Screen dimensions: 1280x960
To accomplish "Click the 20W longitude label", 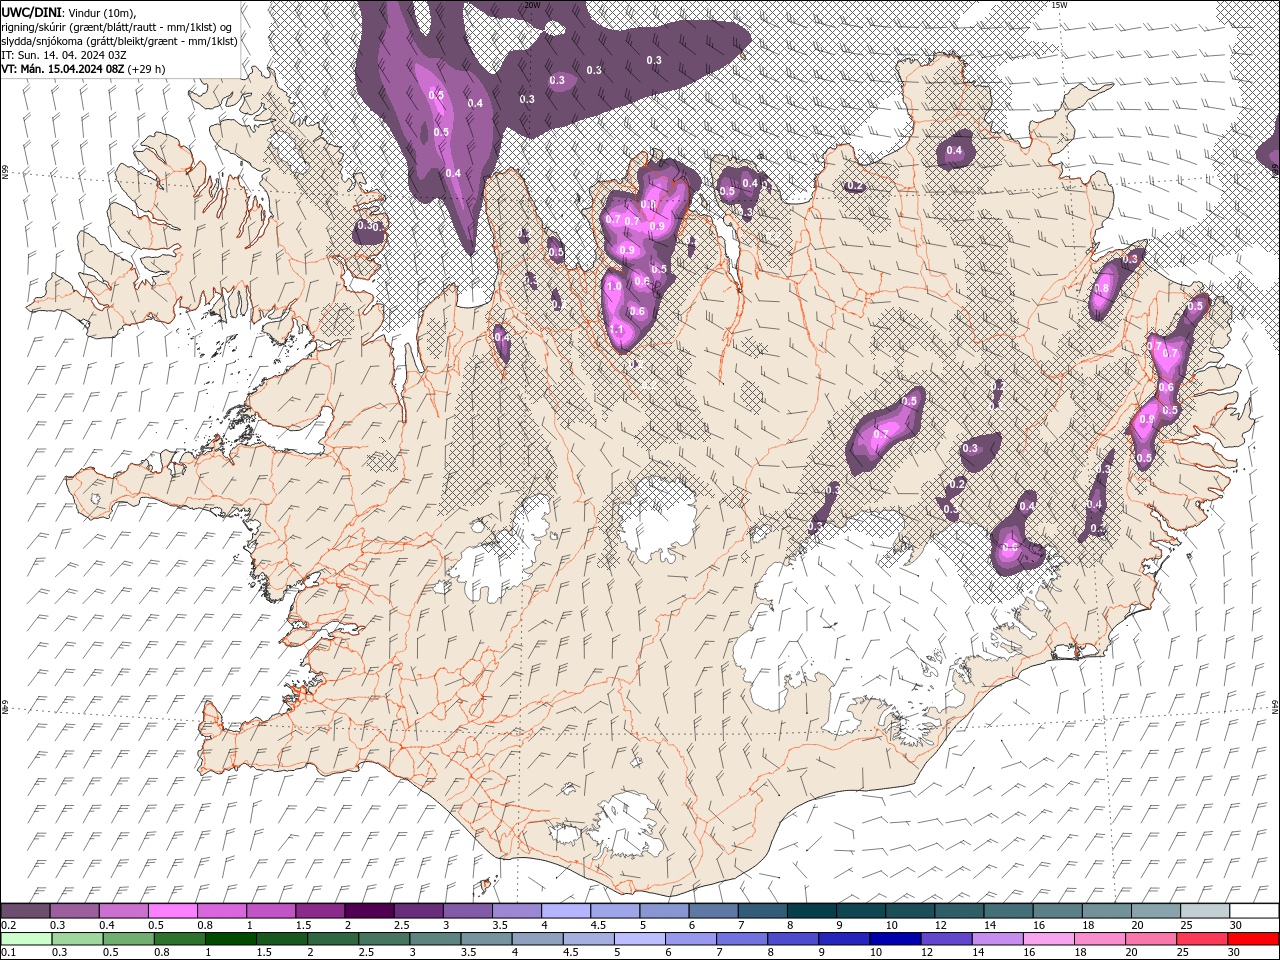I will coord(532,5).
